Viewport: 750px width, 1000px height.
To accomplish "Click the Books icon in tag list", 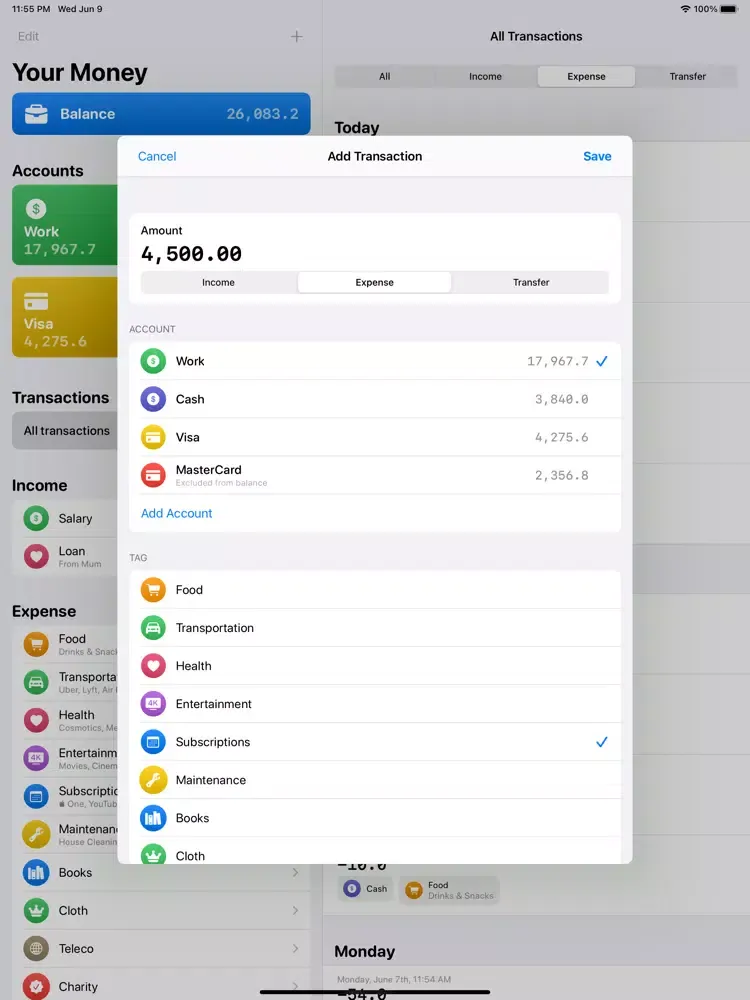I will click(153, 818).
